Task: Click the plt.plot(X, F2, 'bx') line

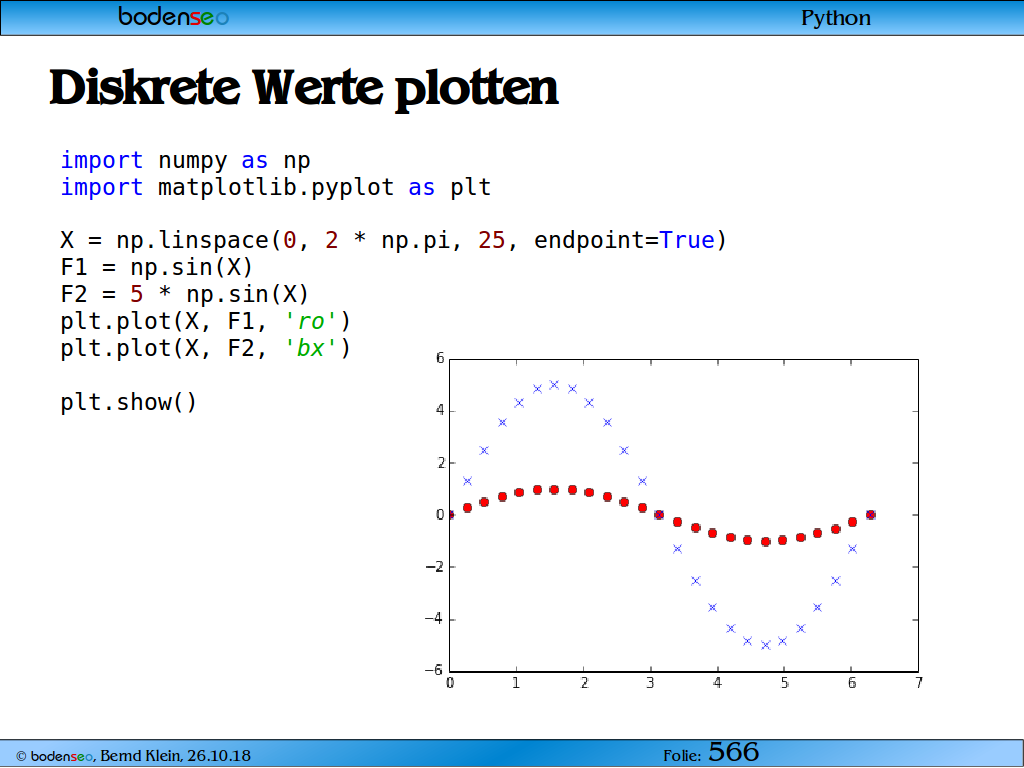Action: pos(206,348)
